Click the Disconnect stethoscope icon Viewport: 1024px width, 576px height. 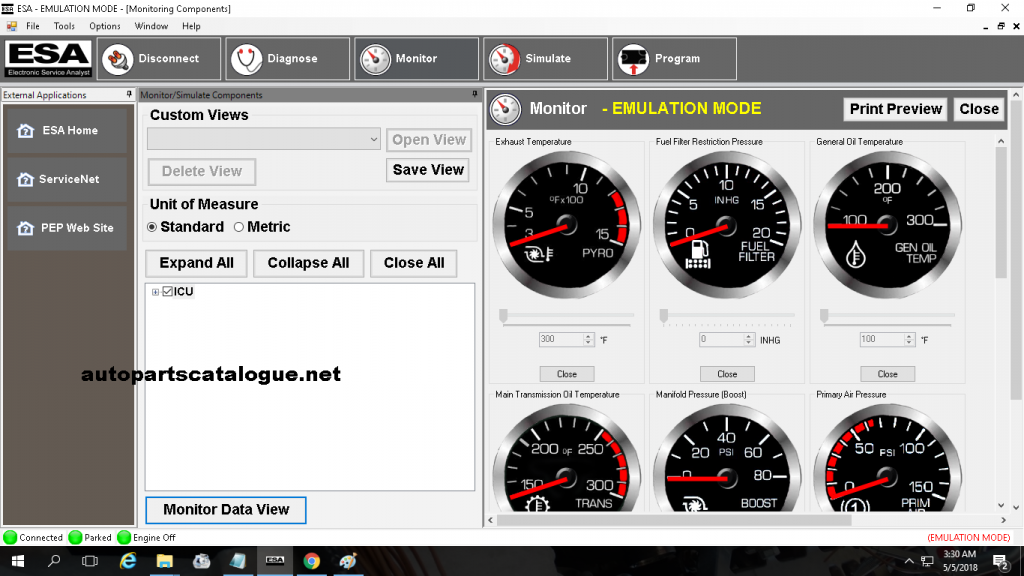pyautogui.click(x=118, y=58)
